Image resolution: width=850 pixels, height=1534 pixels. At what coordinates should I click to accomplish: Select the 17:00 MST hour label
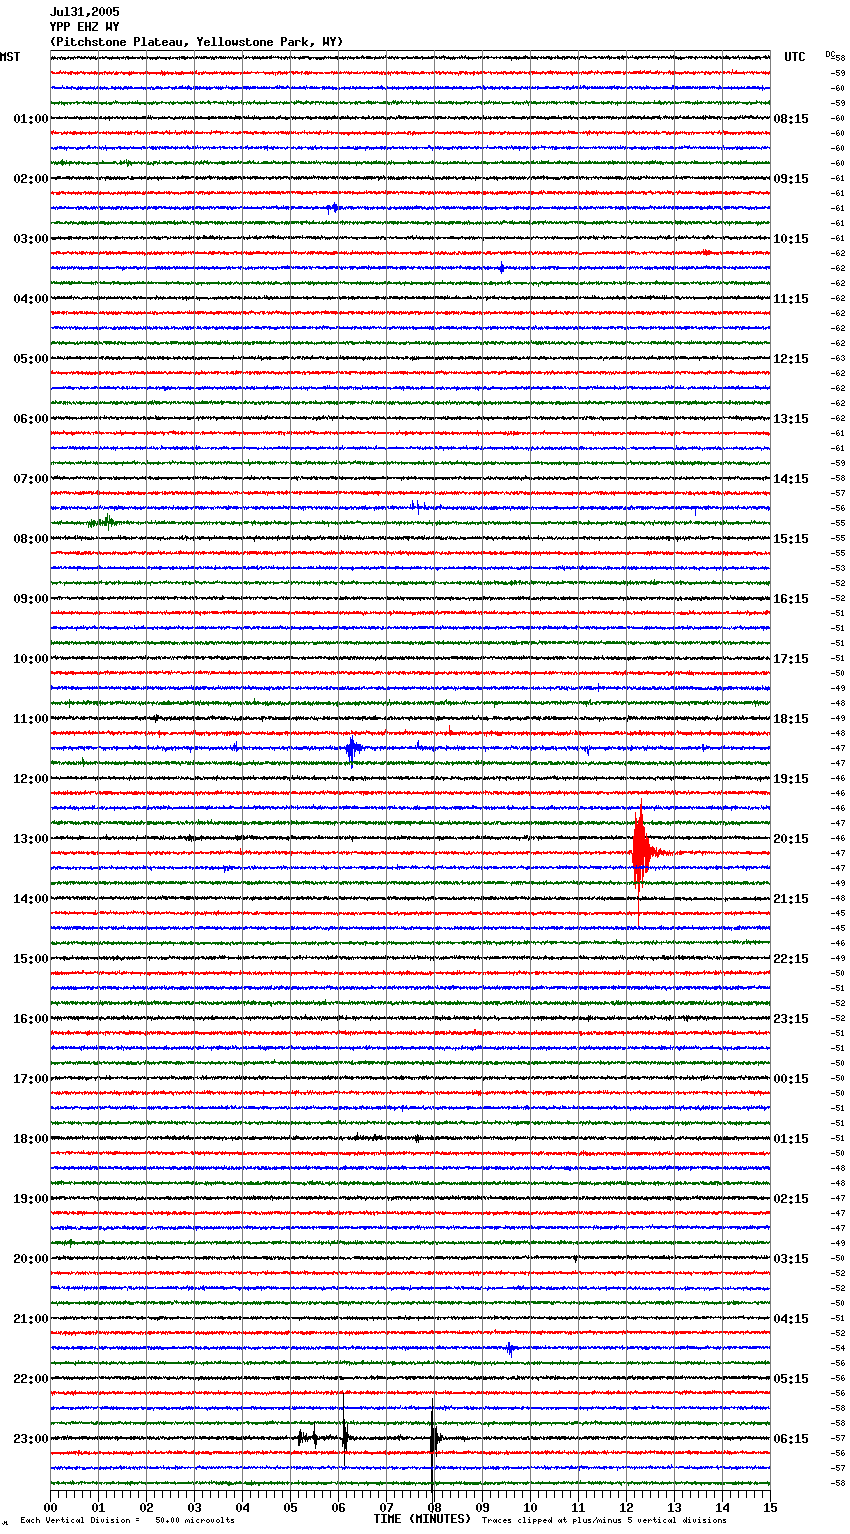pos(30,1079)
